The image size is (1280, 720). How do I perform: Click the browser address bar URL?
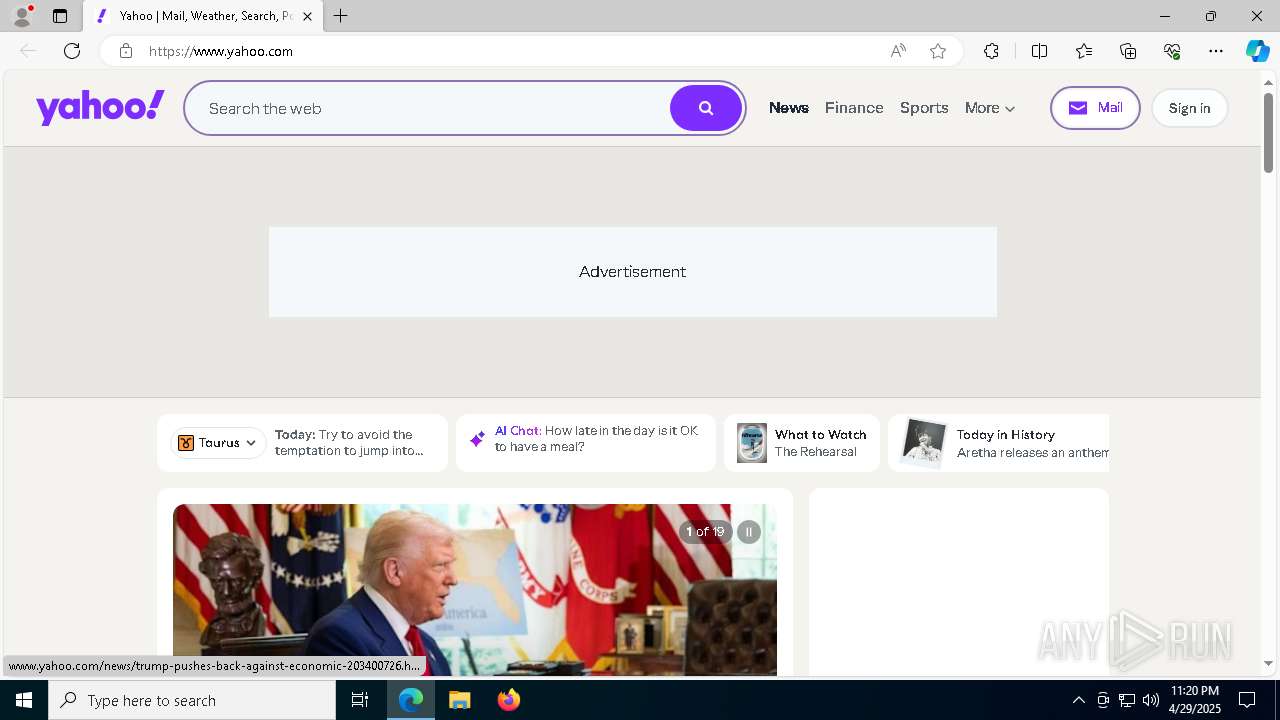click(221, 51)
